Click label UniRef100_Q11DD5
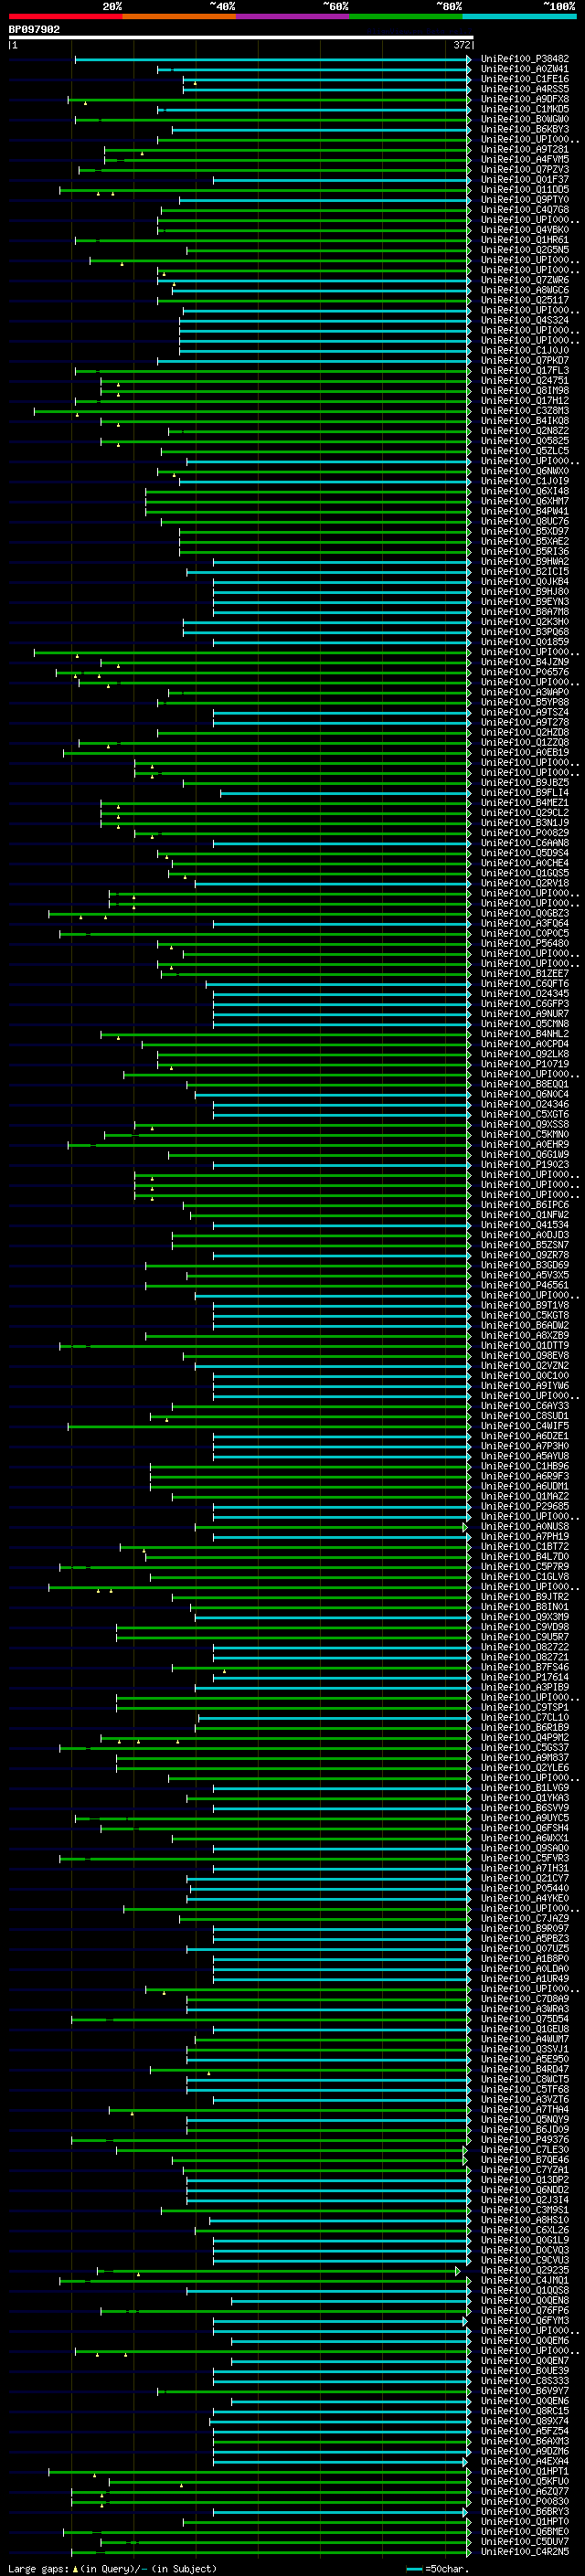Viewport: 585px width, 2576px height. tap(524, 190)
